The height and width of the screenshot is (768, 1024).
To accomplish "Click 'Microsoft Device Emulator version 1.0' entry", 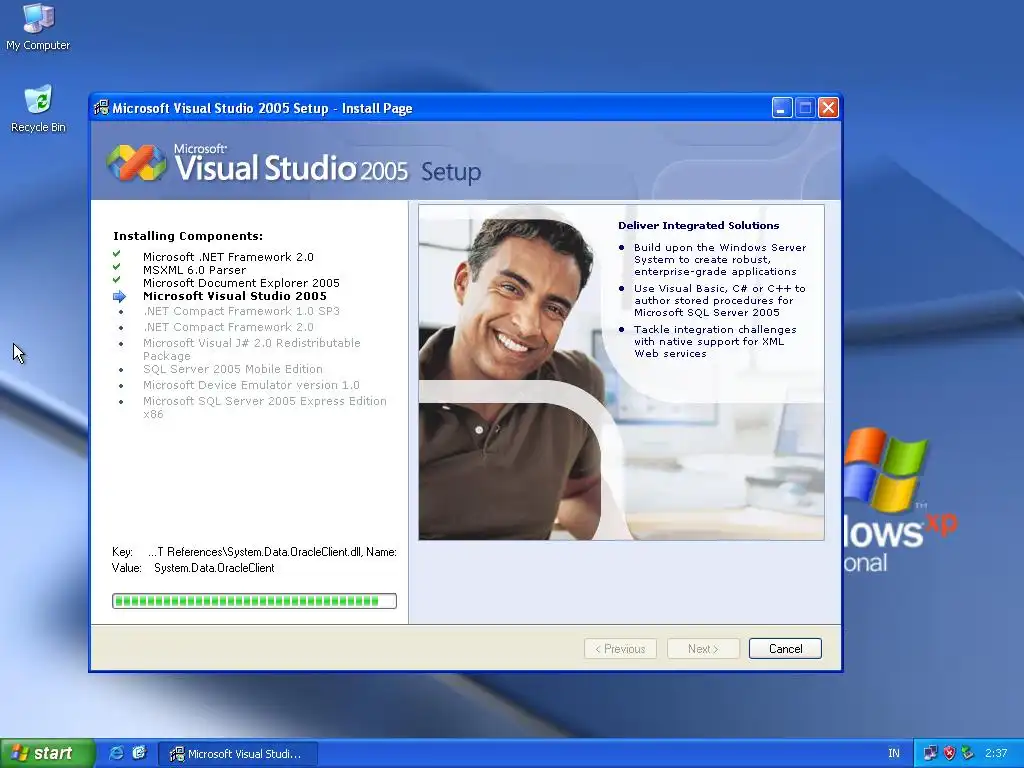I will (251, 385).
